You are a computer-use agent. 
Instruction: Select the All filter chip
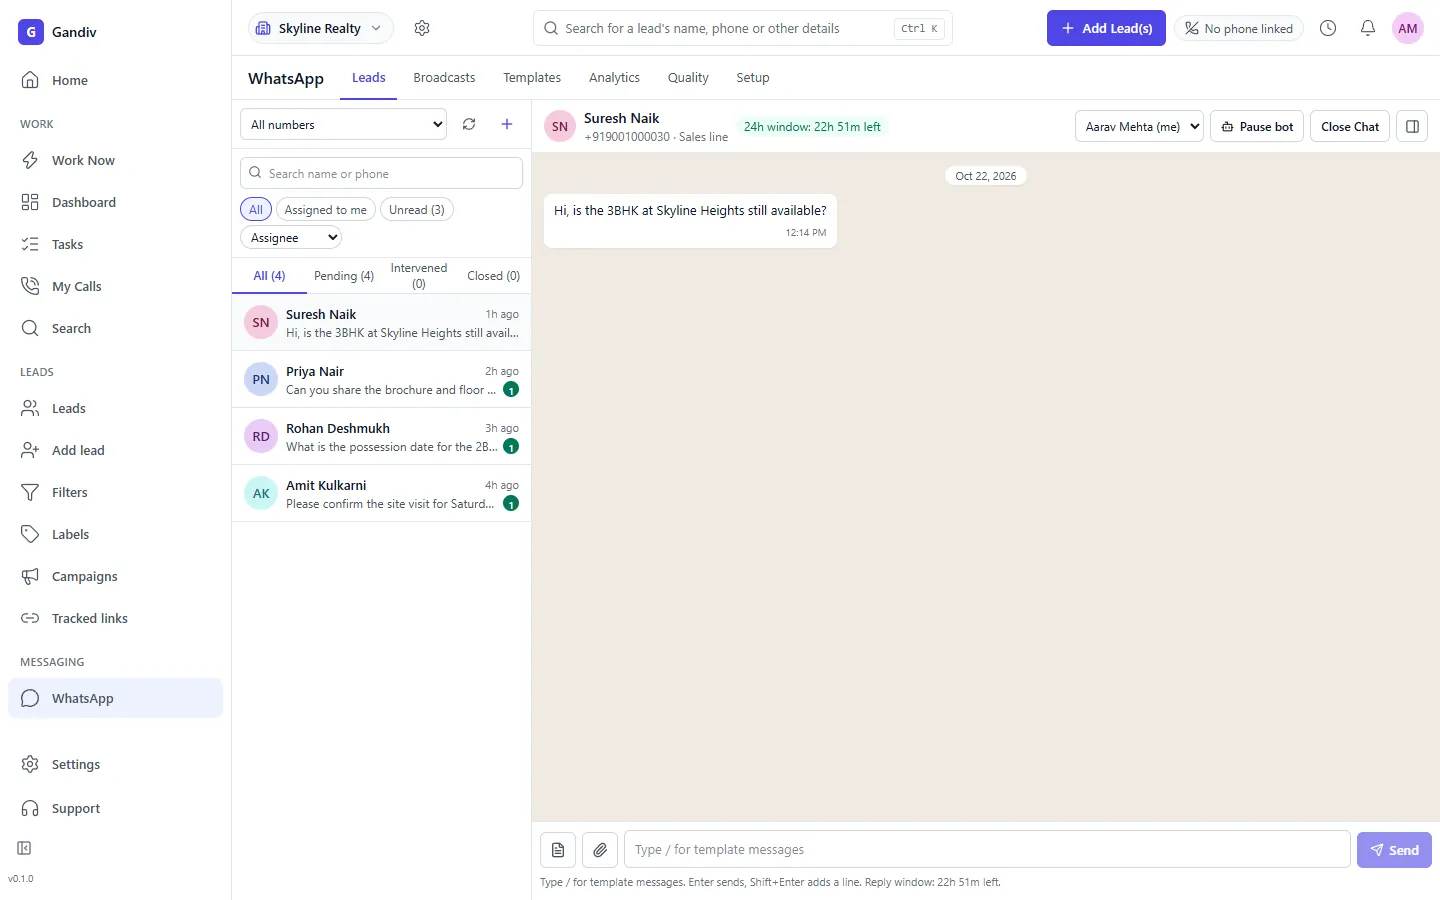click(256, 209)
